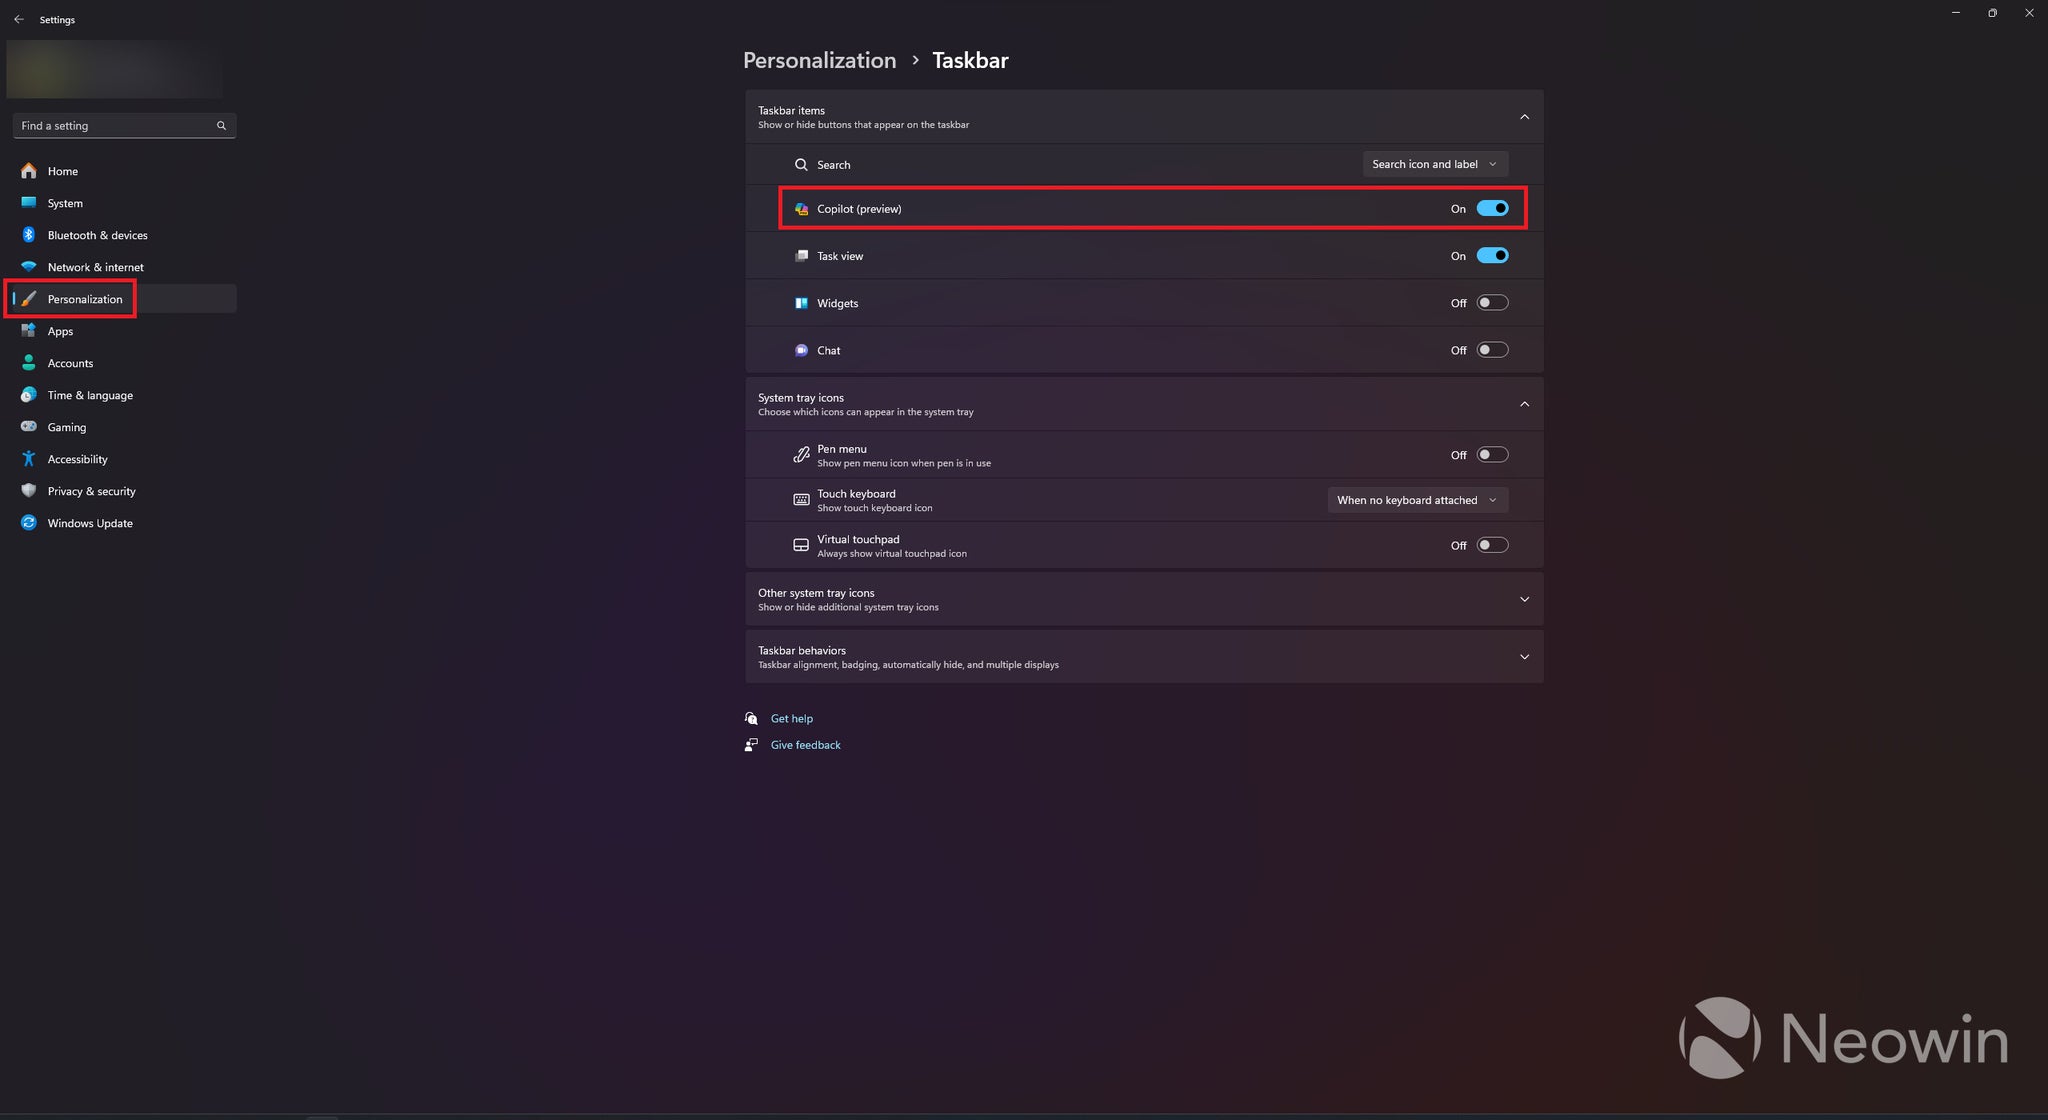This screenshot has width=2048, height=1120.
Task: Click the back navigation arrow button
Action: tap(19, 18)
